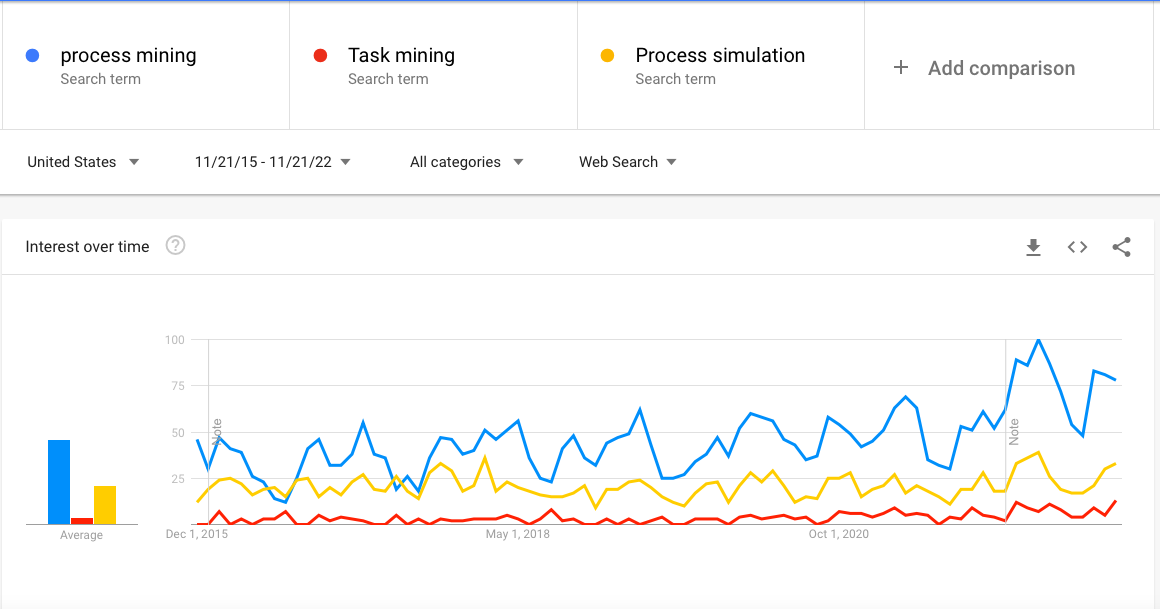1160x609 pixels.
Task: Click the red dot beside Task mining
Action: [x=320, y=55]
